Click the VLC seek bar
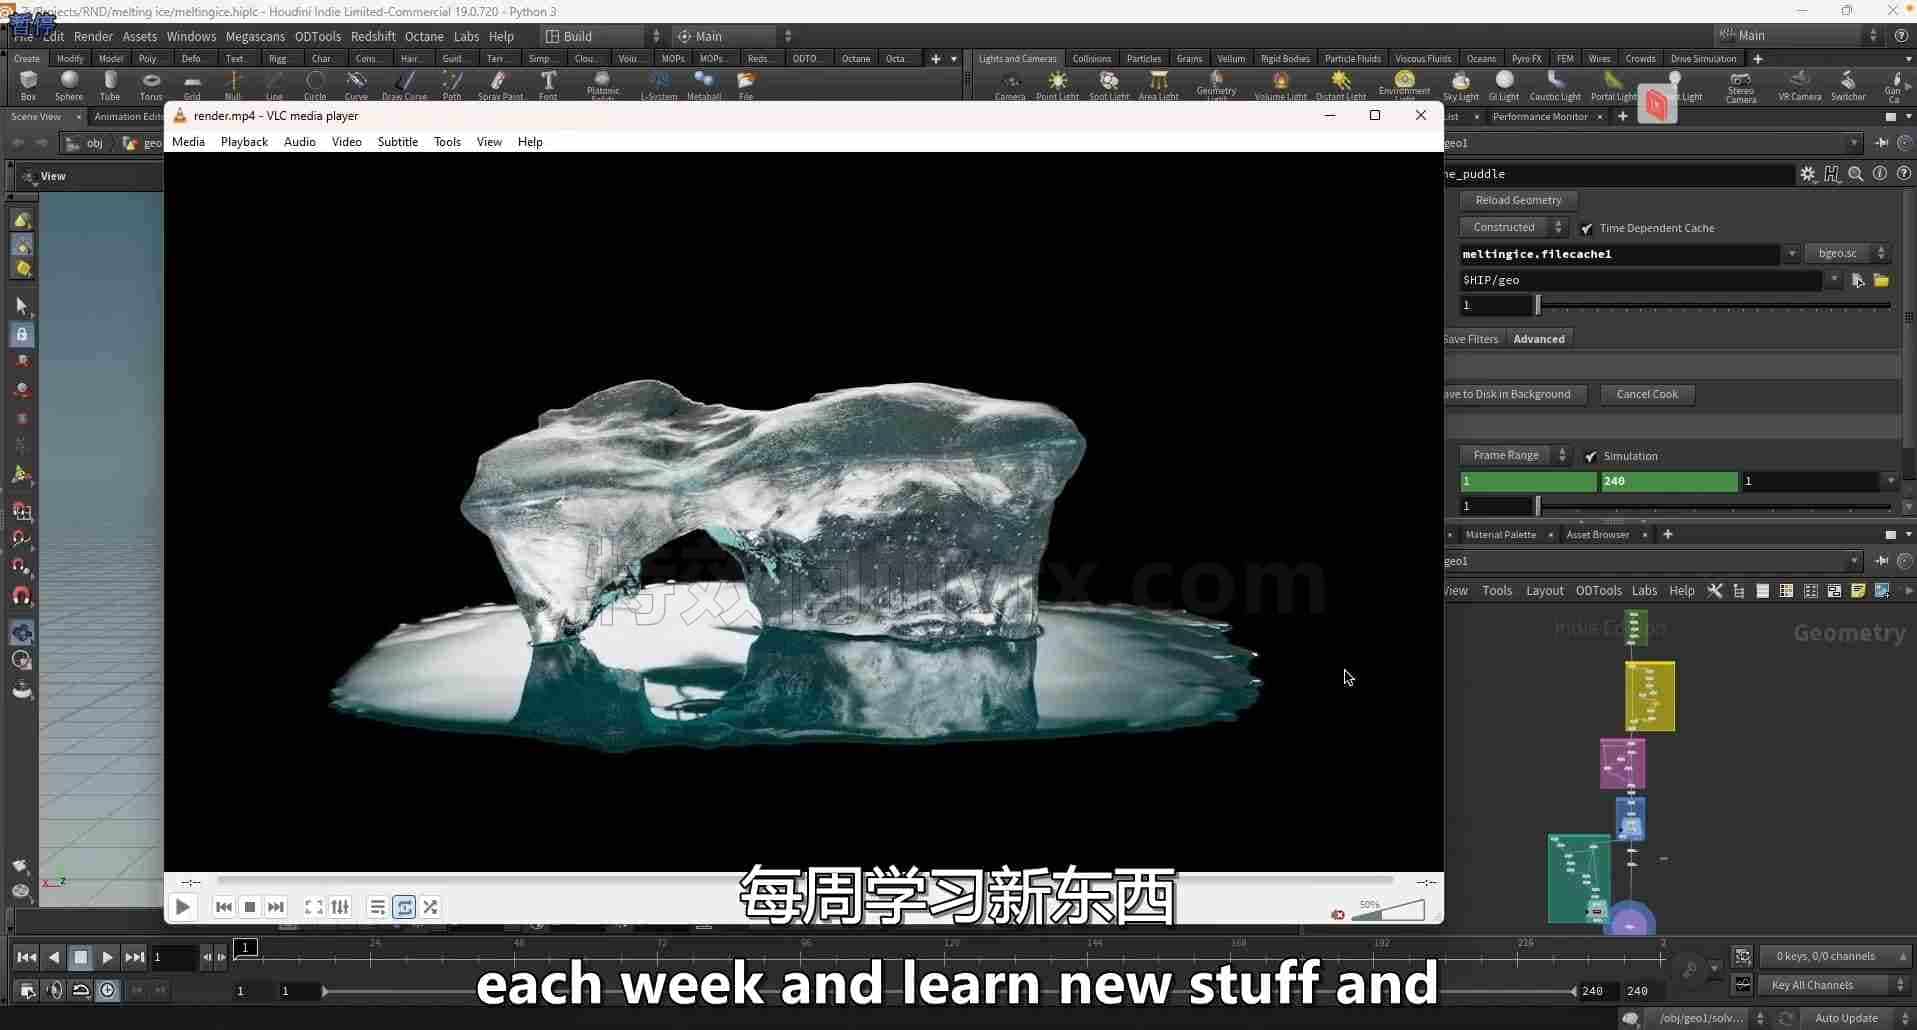The image size is (1917, 1030). [x=805, y=881]
